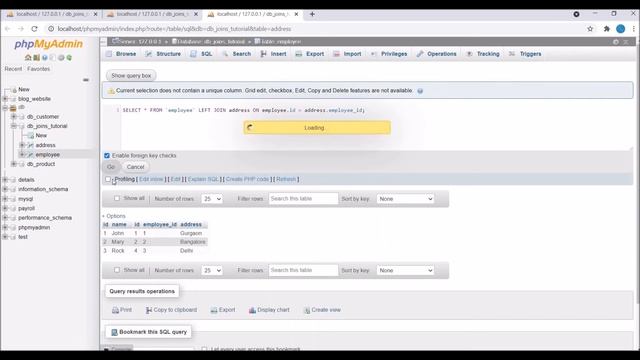The height and width of the screenshot is (360, 640).
Task: Check Show all below the results table
Action: click(117, 270)
